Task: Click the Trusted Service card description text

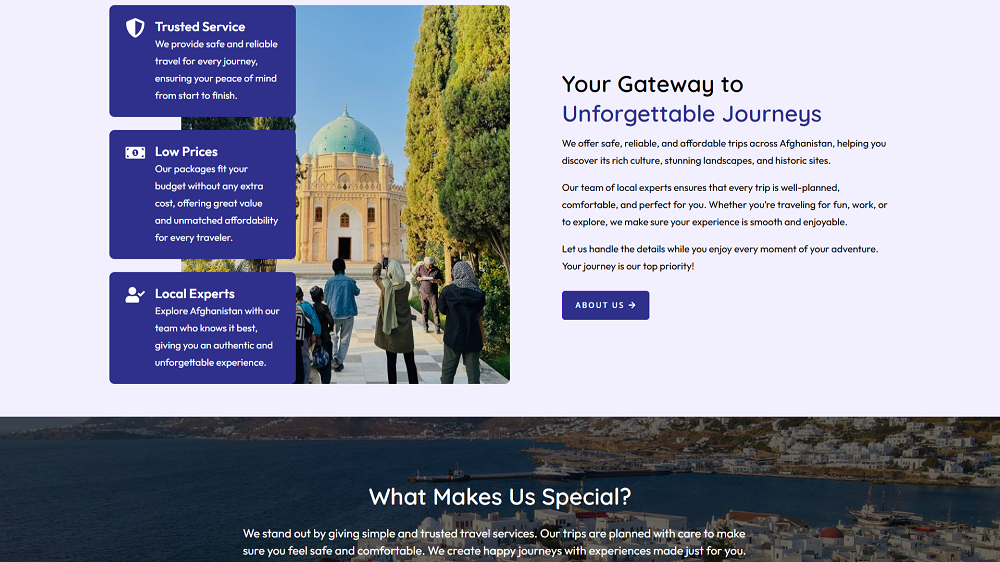Action: [x=216, y=70]
